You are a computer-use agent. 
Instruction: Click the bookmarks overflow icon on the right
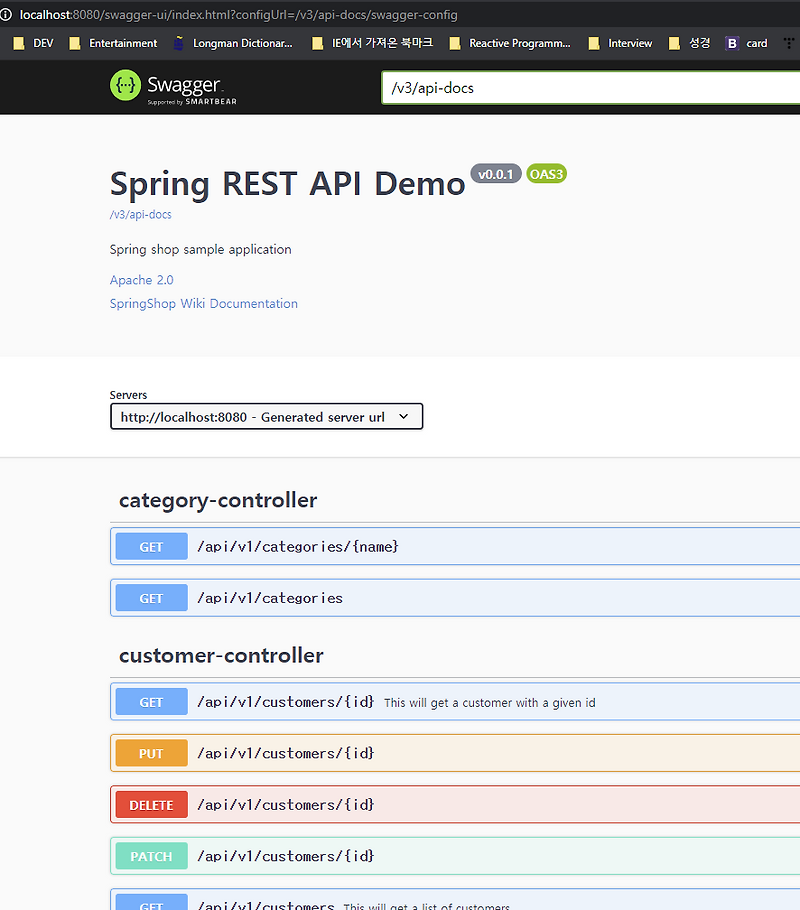click(x=788, y=43)
